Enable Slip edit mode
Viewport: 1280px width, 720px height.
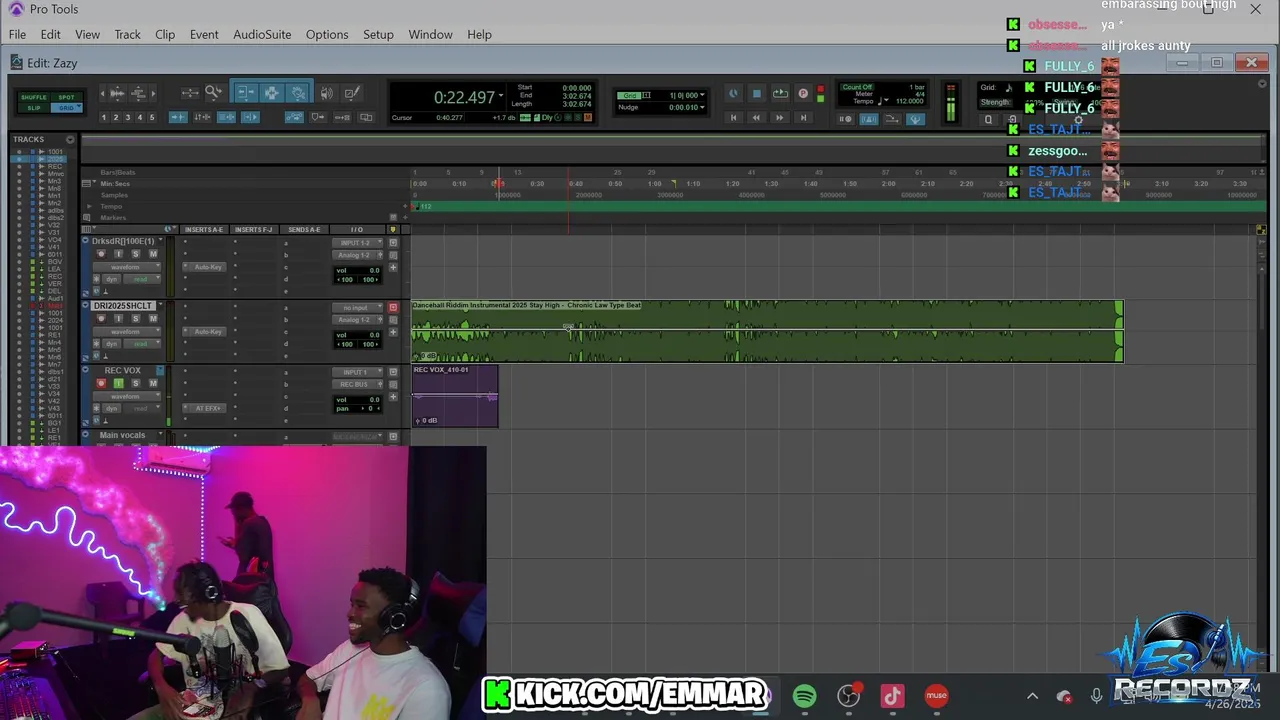[34, 108]
